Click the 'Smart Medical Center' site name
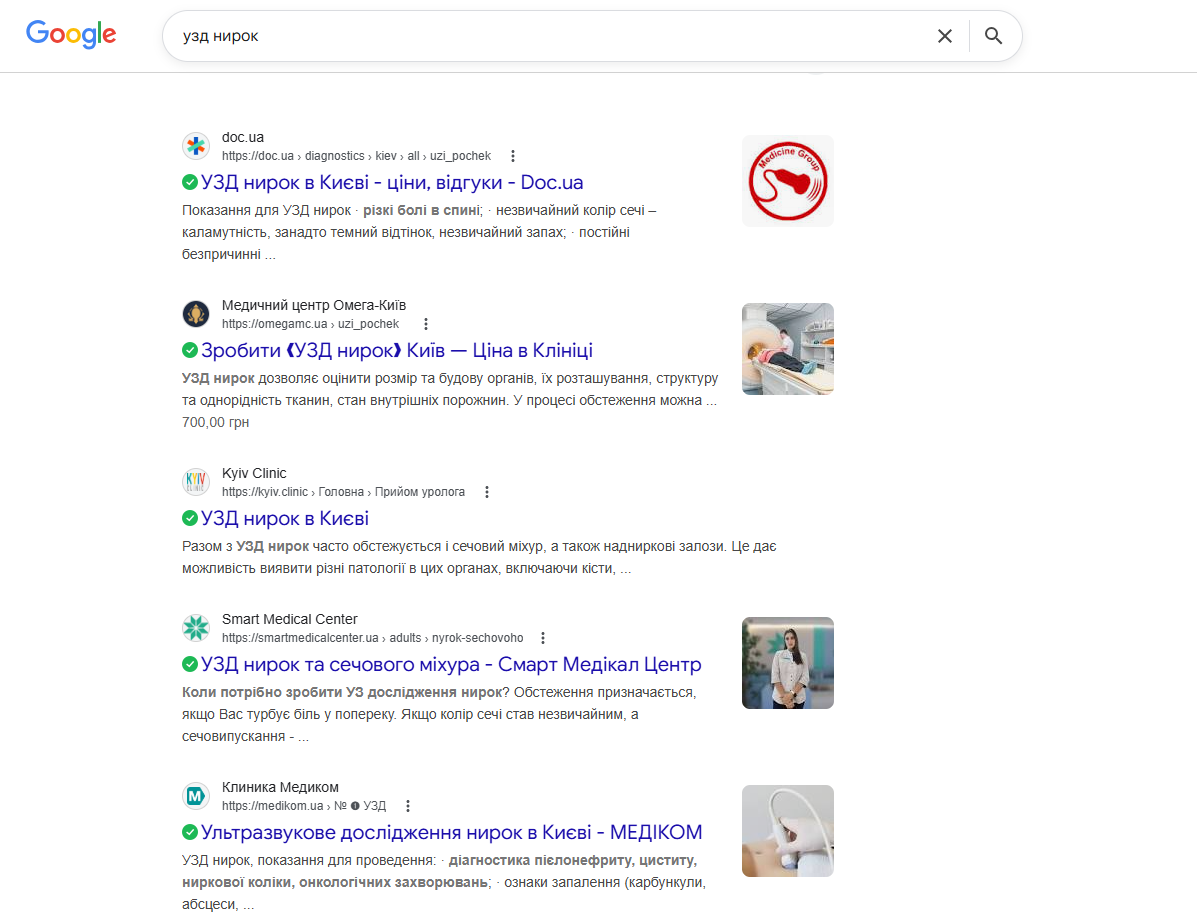The height and width of the screenshot is (918, 1197). [x=289, y=619]
